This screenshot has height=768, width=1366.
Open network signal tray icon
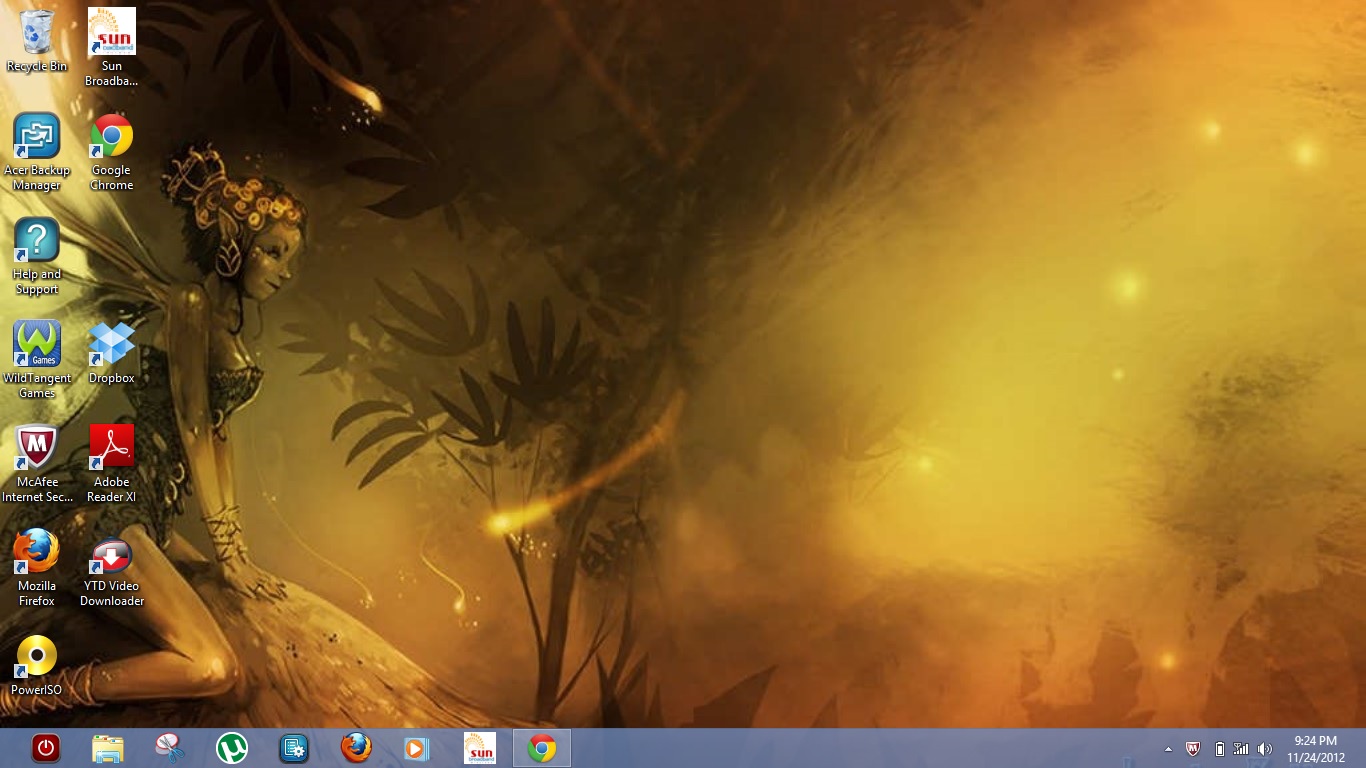(1241, 749)
